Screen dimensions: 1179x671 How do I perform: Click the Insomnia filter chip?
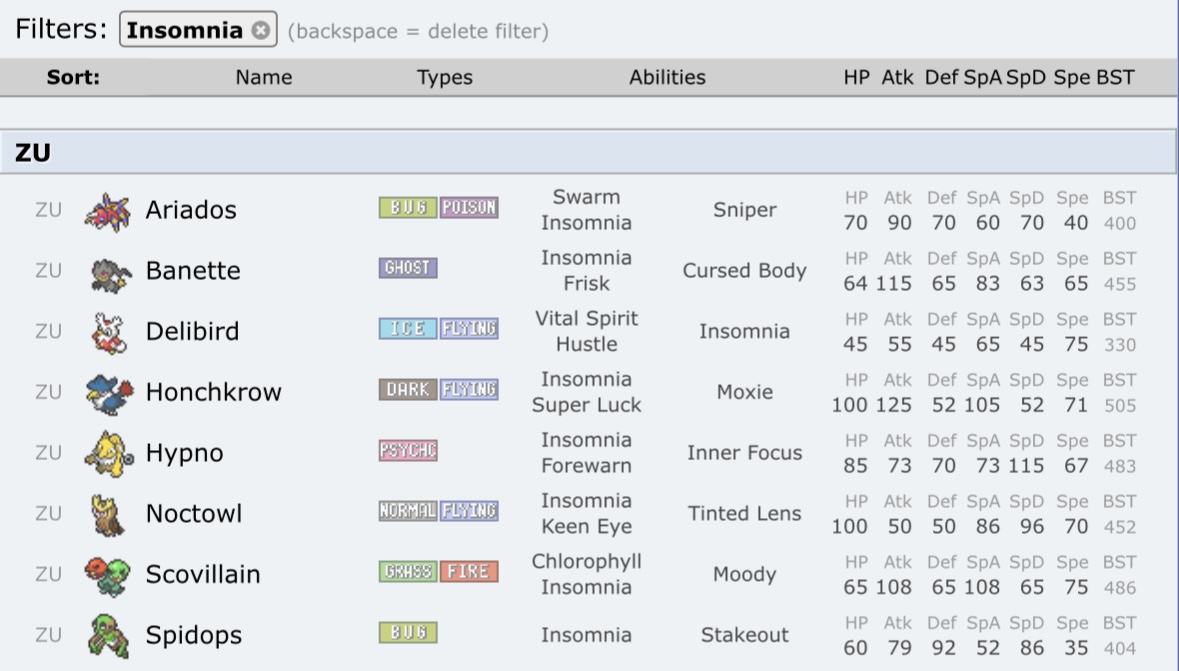tap(198, 29)
